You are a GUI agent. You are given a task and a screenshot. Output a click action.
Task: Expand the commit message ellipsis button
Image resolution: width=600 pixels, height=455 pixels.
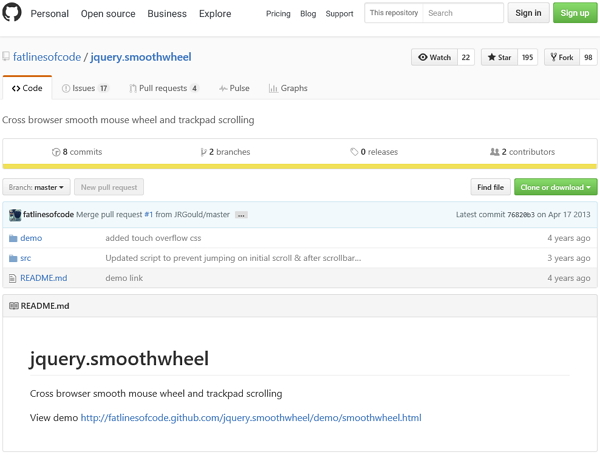(241, 215)
